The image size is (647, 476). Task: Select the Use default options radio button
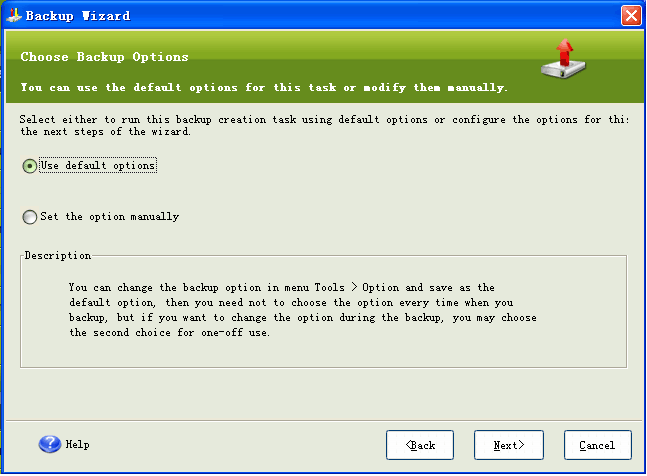pos(30,166)
